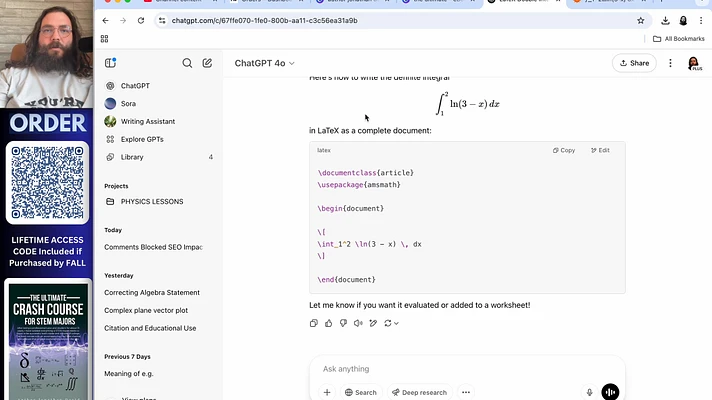Screen dimensions: 712x400
Task: Click the Share button
Action: pos(634,63)
